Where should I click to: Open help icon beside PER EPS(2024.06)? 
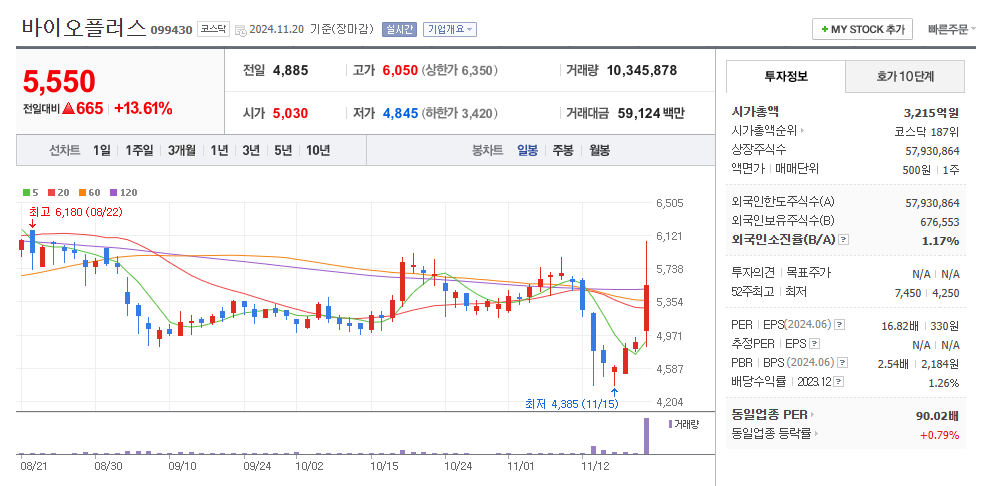pyautogui.click(x=840, y=325)
